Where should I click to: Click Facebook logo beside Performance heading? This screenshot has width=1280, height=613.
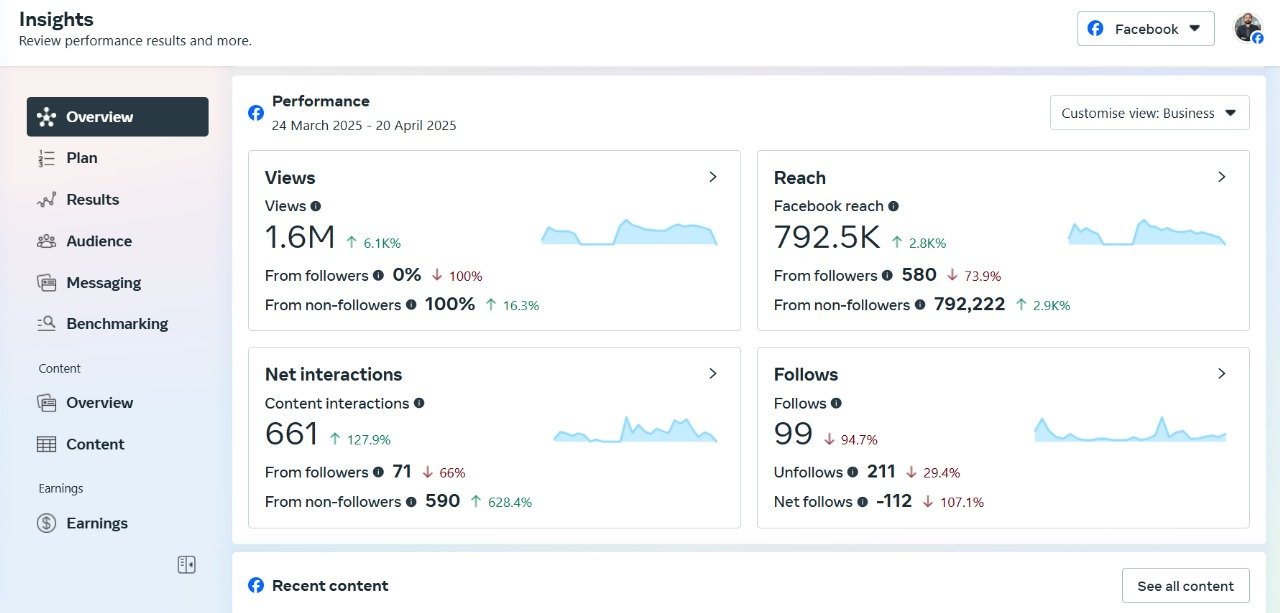256,113
